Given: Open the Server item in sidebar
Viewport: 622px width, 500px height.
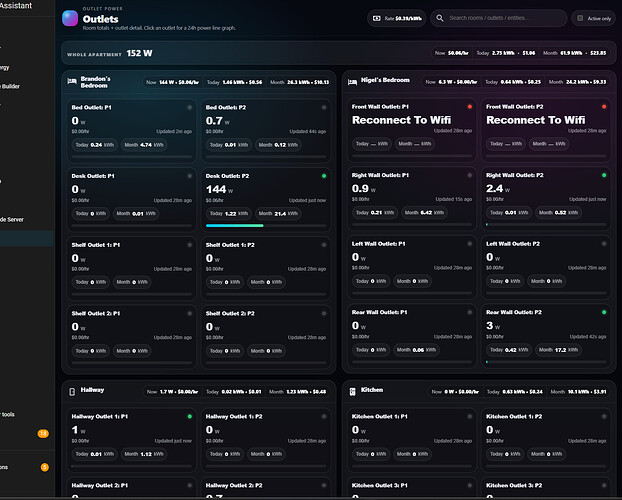Looking at the screenshot, I should 12,219.
